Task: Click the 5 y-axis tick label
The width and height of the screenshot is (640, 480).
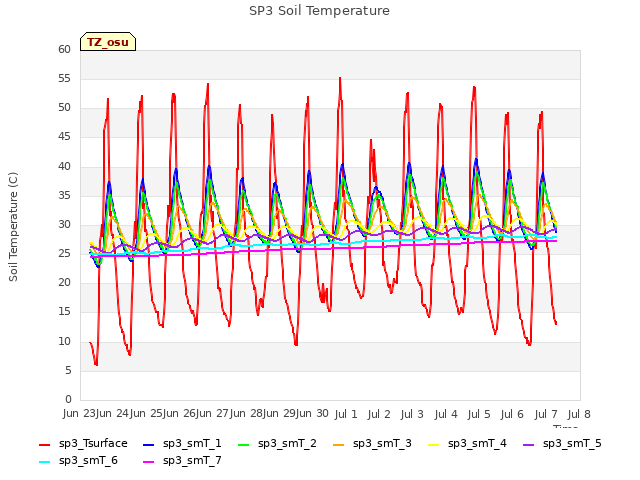Action: (68, 370)
